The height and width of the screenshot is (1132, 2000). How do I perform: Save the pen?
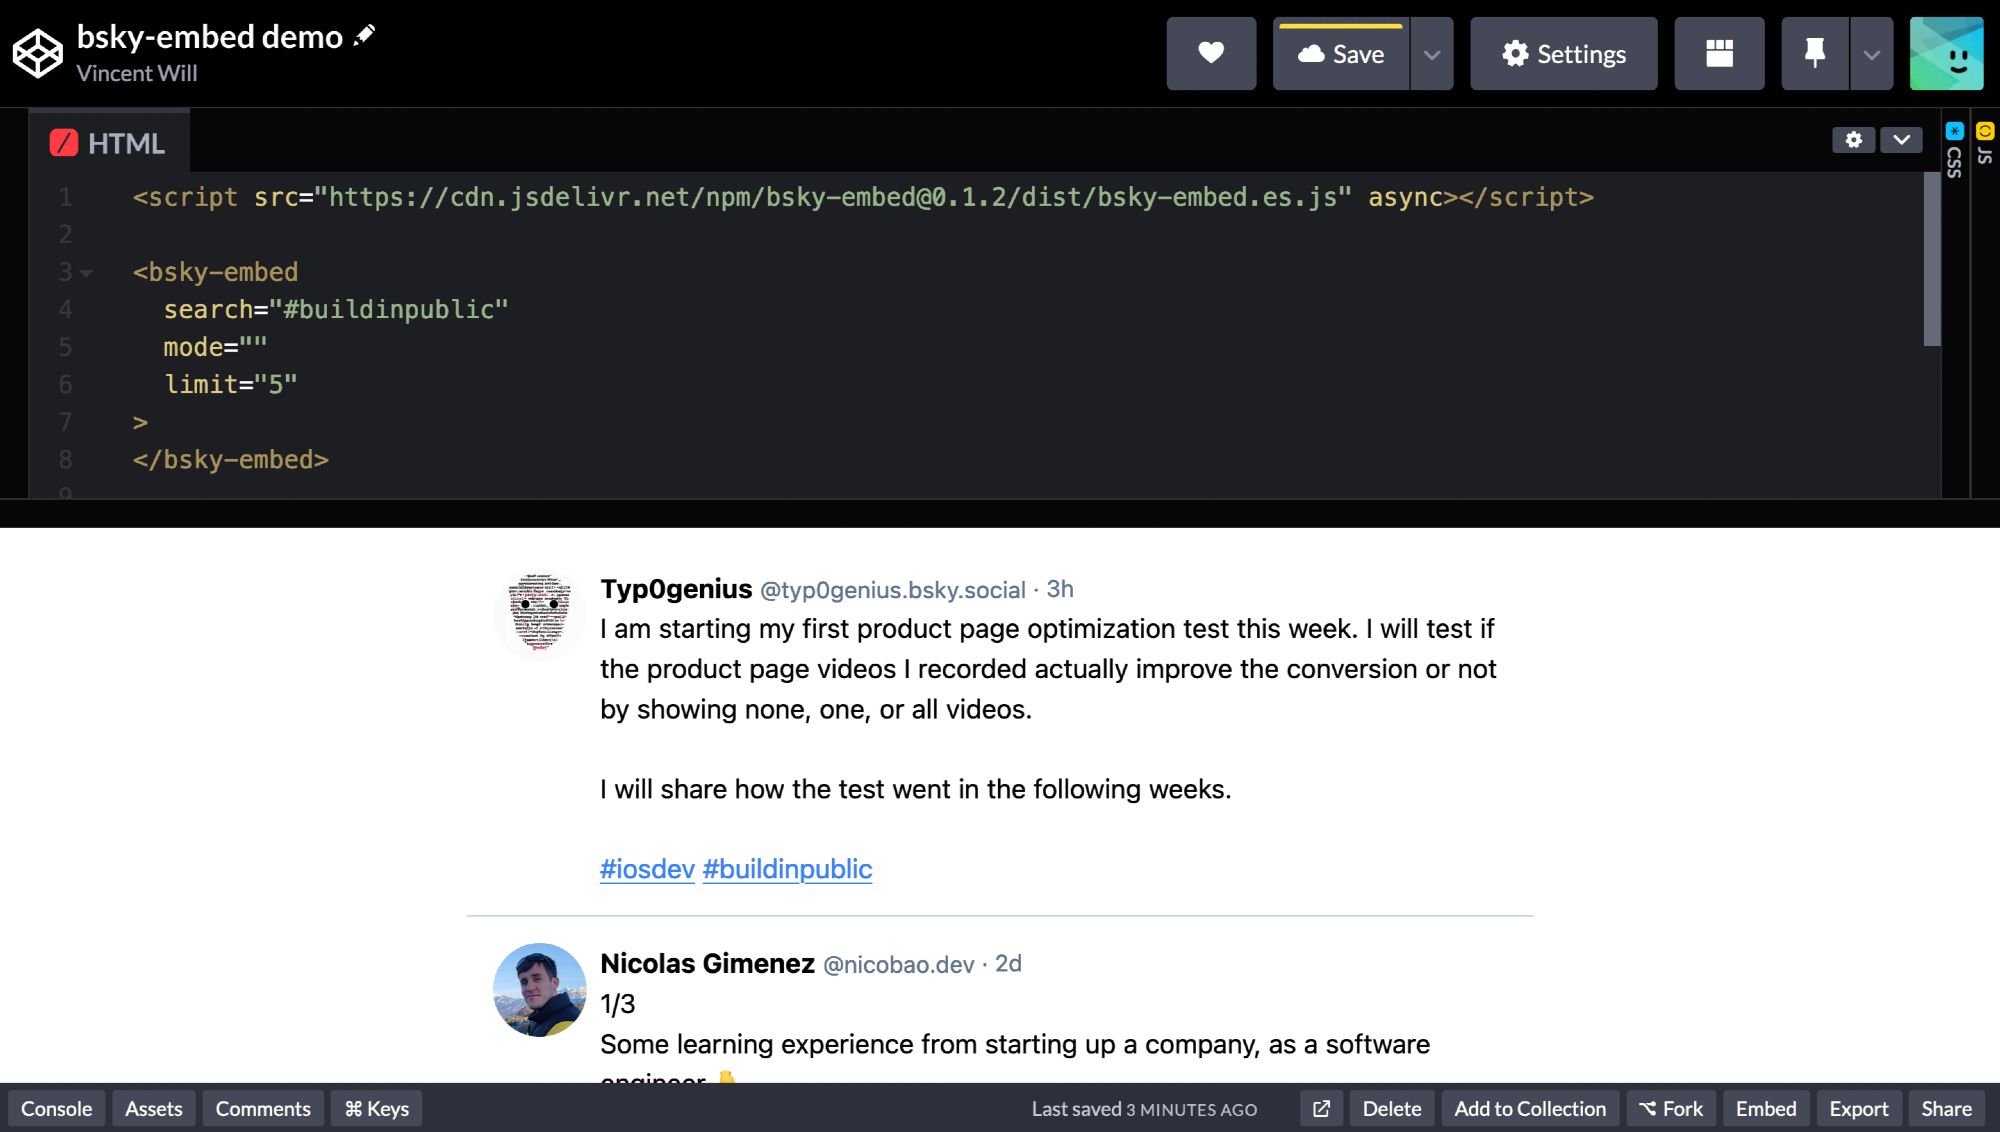click(1341, 54)
